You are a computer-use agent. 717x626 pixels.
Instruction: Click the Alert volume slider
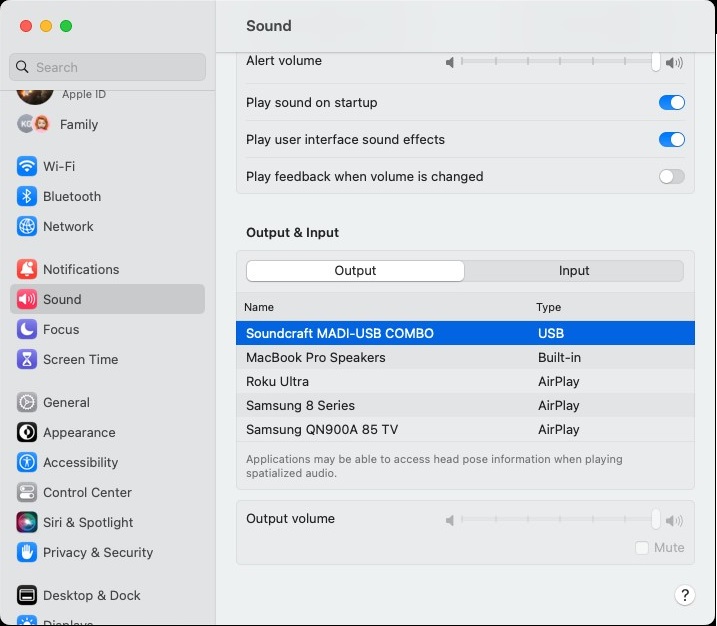(x=560, y=62)
